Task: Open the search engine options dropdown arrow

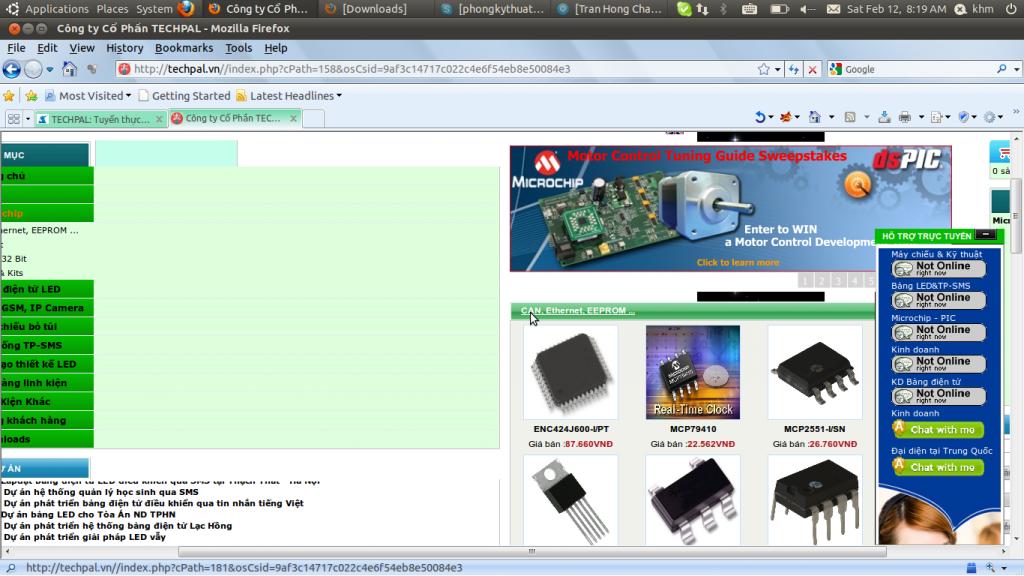Action: (1017, 69)
